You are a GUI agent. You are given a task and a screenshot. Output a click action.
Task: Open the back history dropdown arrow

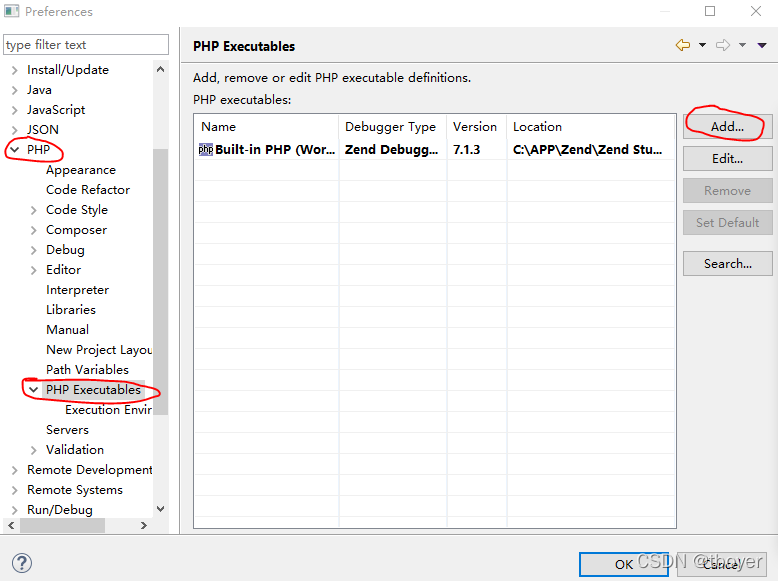703,45
